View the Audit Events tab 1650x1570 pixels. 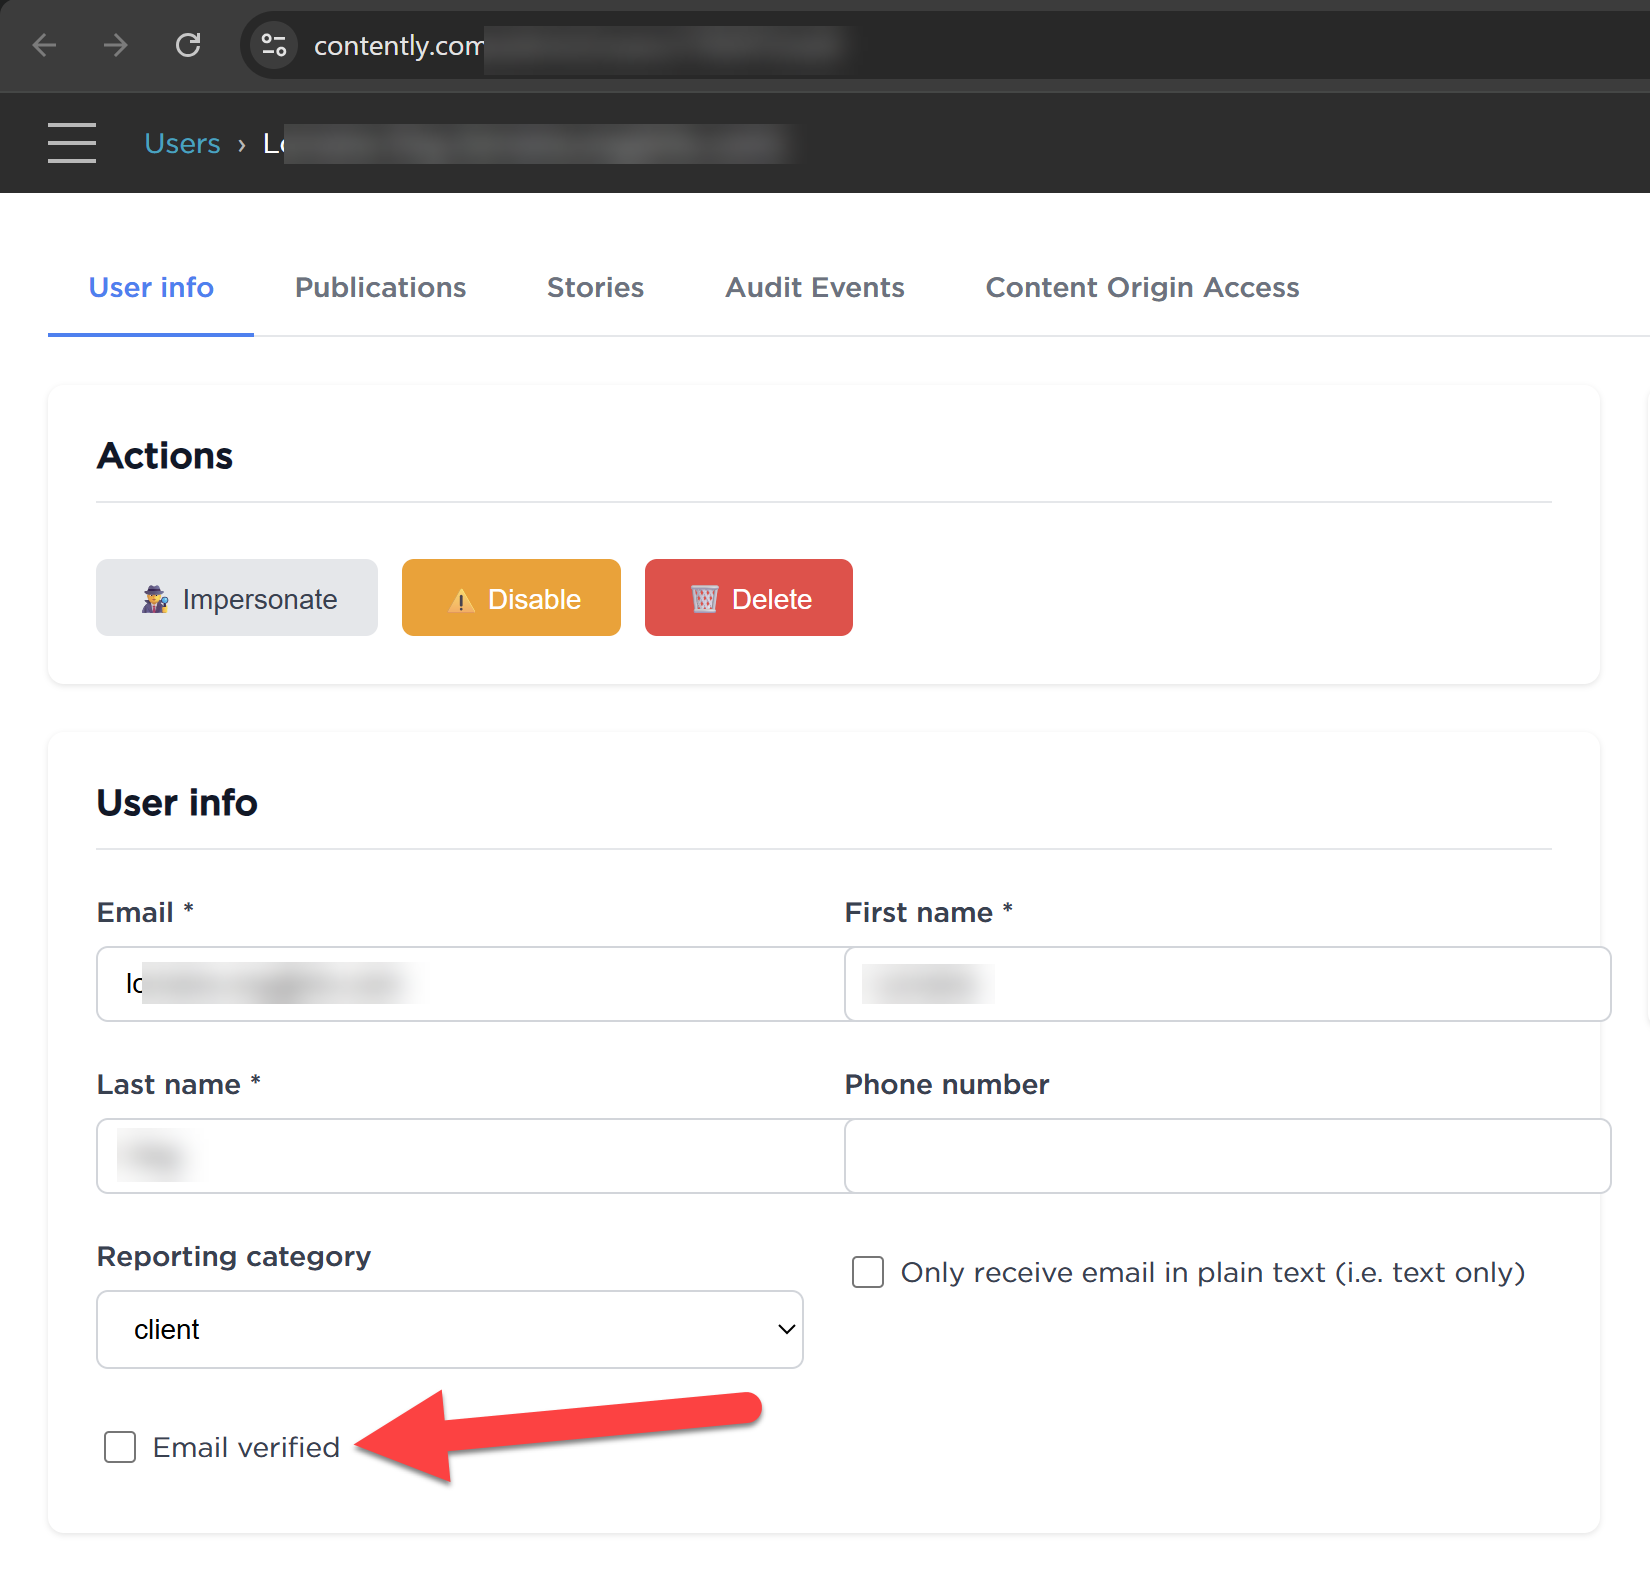(814, 288)
